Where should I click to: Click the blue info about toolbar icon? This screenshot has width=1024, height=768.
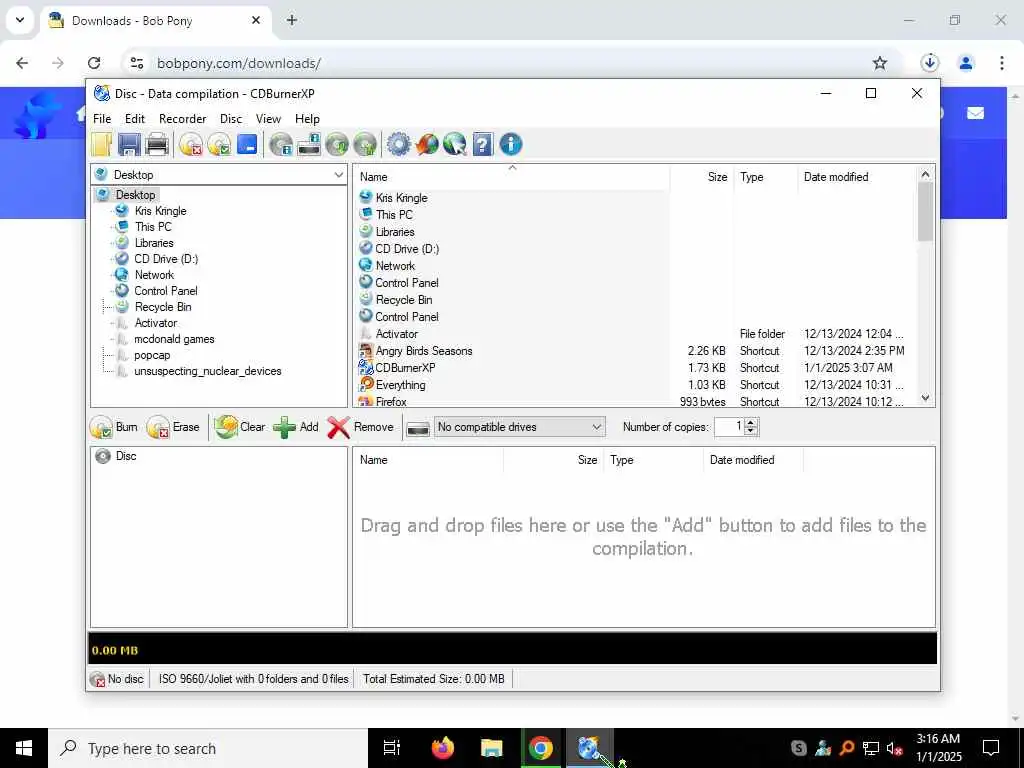point(511,144)
